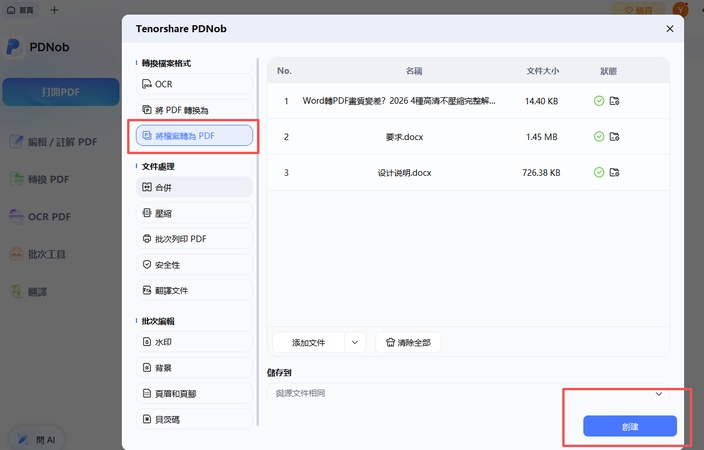Click the 添加文件 button
The height and width of the screenshot is (450, 704).
tap(308, 343)
